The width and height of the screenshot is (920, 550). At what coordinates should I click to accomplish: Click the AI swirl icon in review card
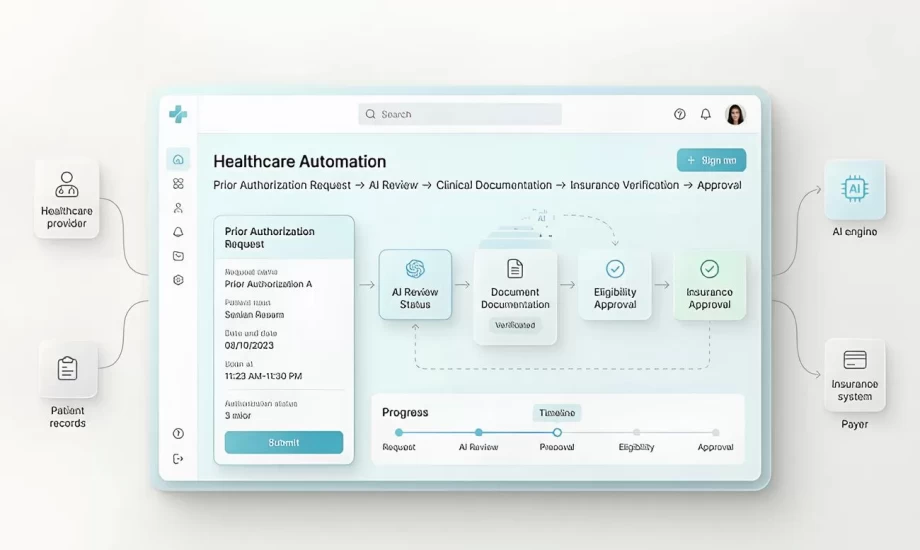pyautogui.click(x=415, y=269)
